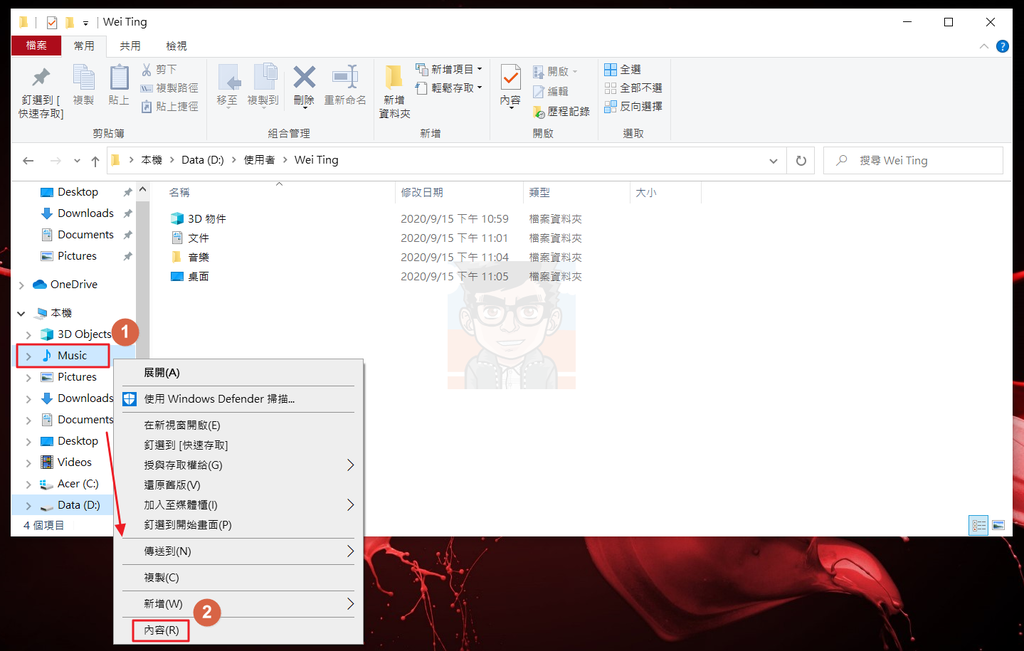Click Select all (全選) in ribbon
1024x651 pixels.
pyautogui.click(x=622, y=69)
